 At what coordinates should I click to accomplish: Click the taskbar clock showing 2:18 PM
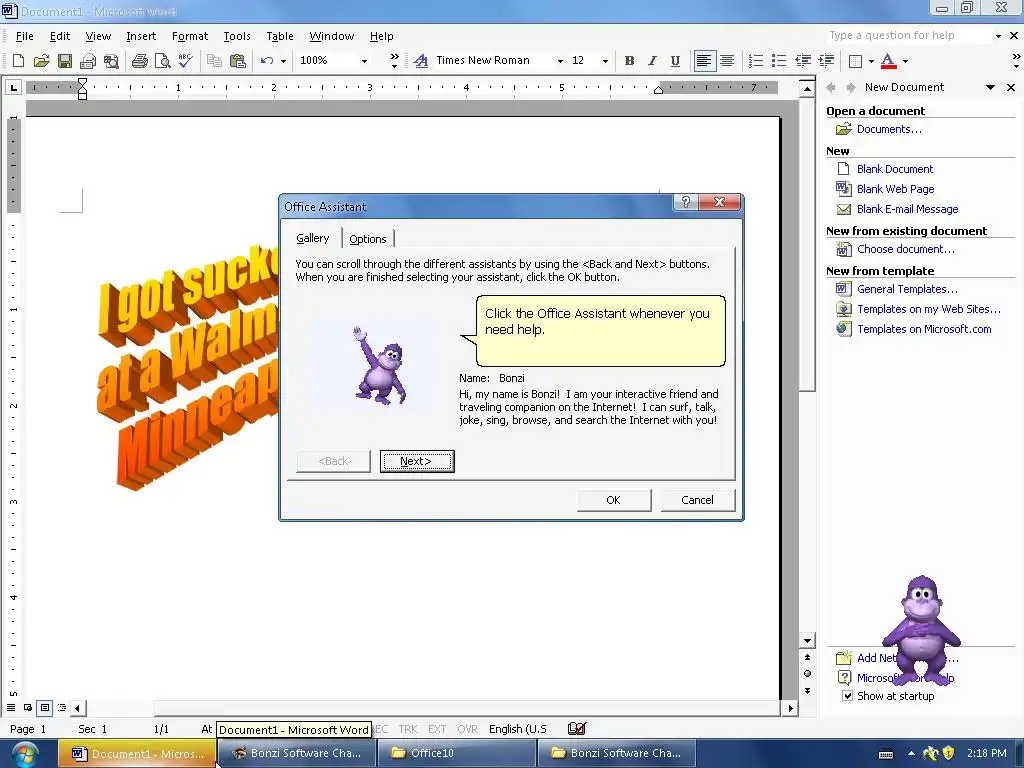coord(986,753)
